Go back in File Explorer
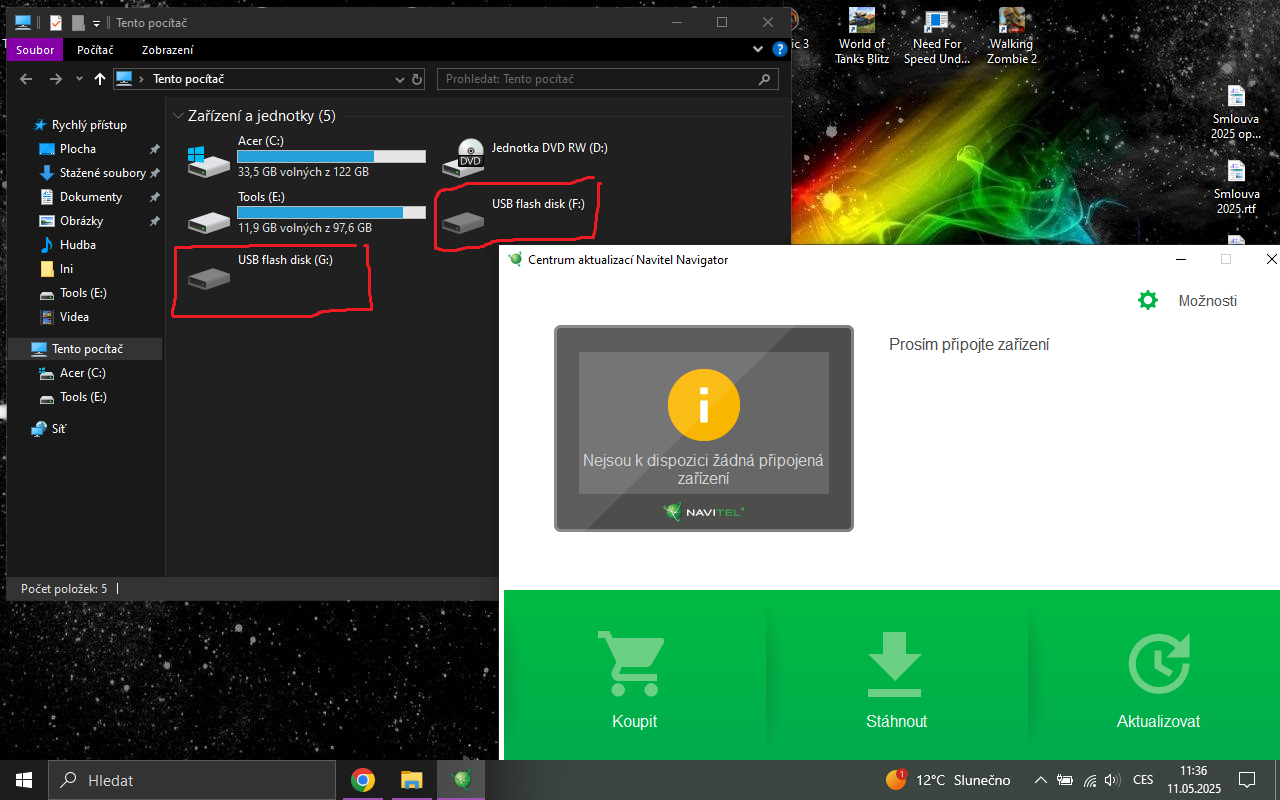The height and width of the screenshot is (800, 1280). coord(27,79)
